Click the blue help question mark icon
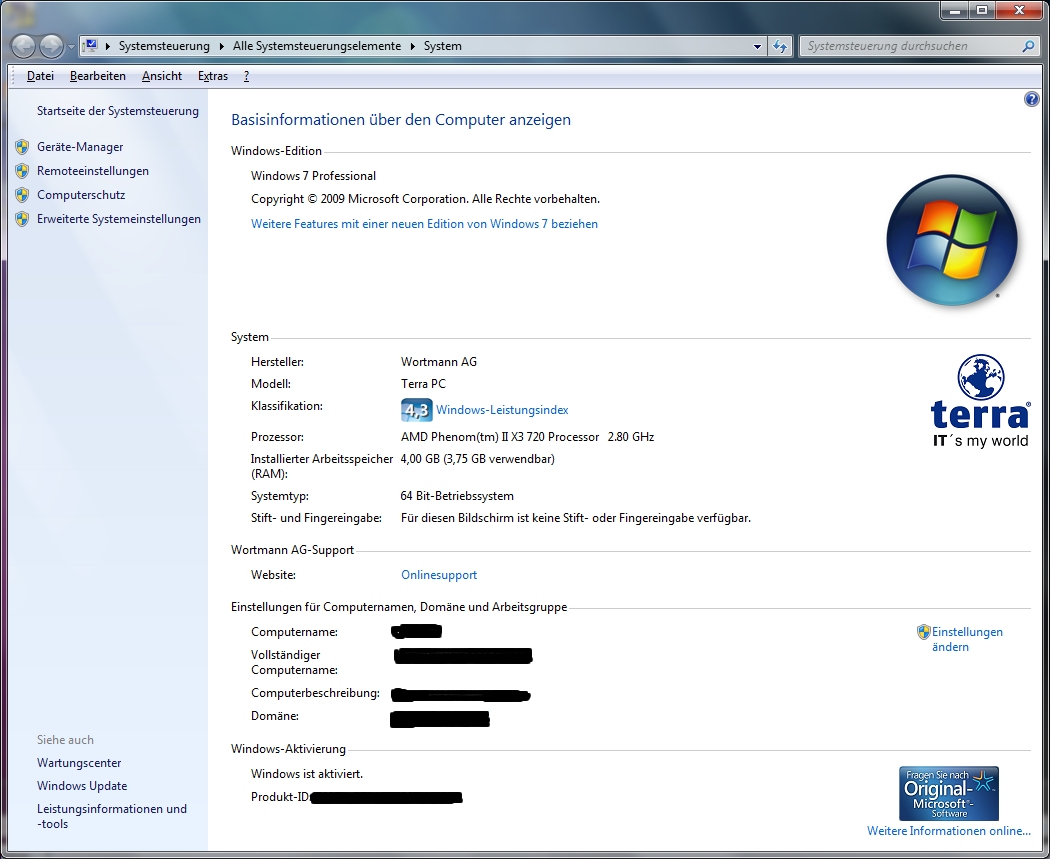 pos(1031,100)
